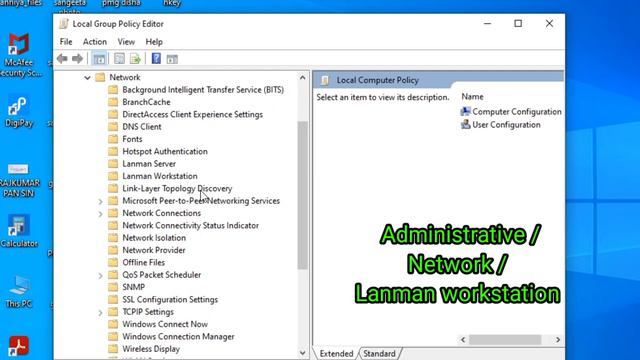
Task: Open the Help toolbar icon
Action: [156, 59]
